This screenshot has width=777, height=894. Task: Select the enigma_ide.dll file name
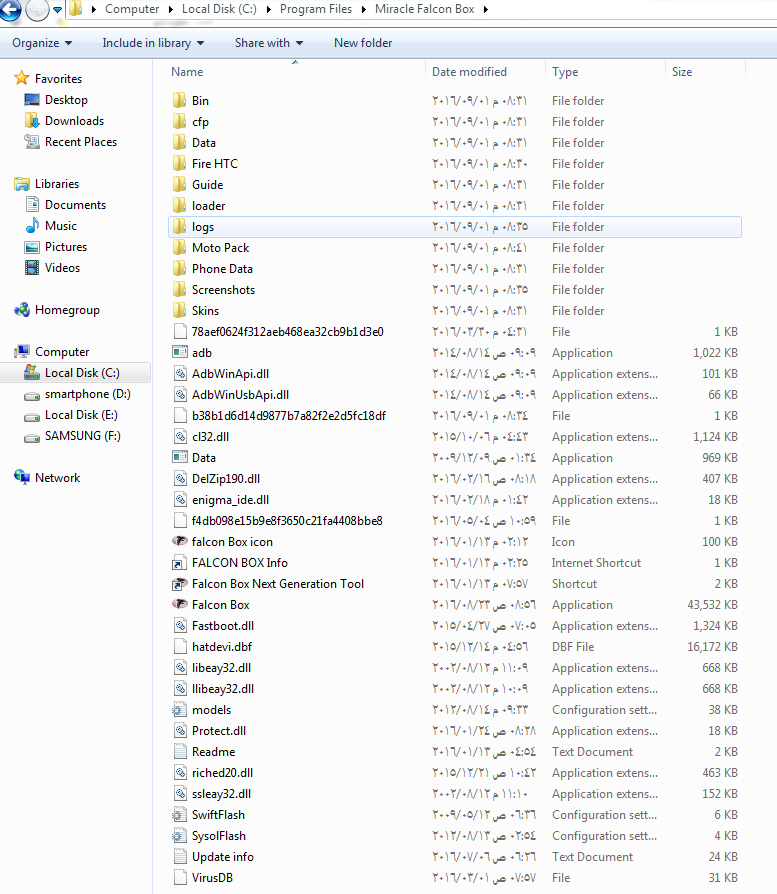coord(230,499)
